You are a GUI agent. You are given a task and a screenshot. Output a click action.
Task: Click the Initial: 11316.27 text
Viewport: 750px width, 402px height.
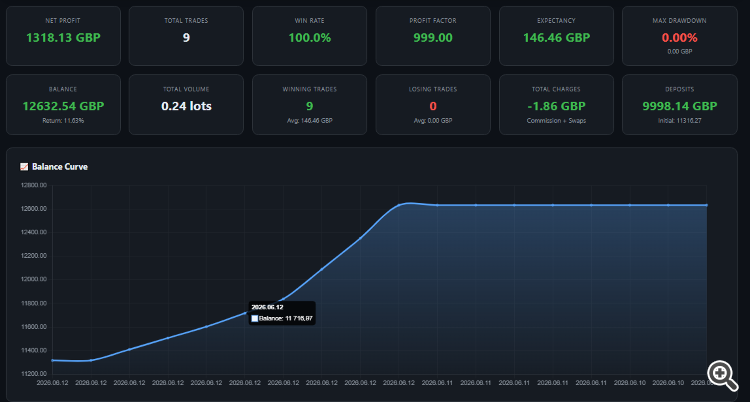point(679,121)
